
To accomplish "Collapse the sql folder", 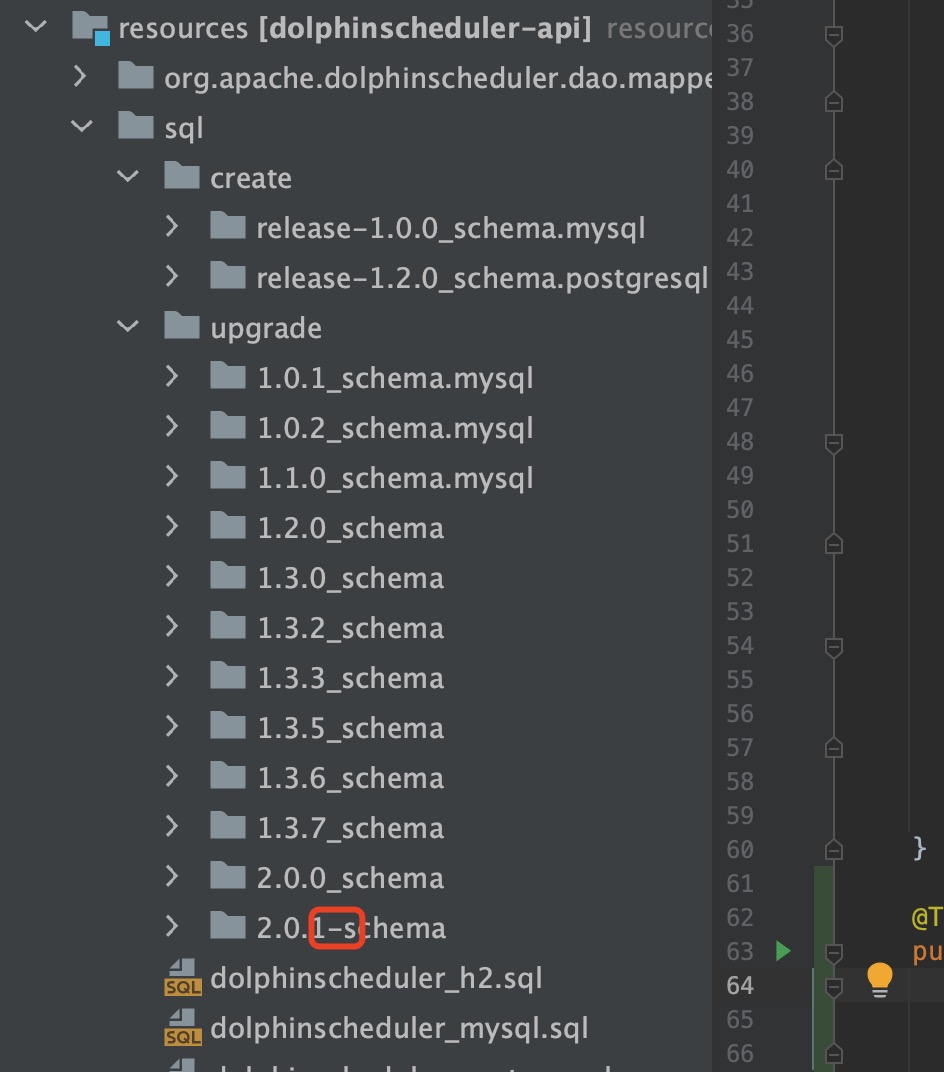I will pos(81,126).
